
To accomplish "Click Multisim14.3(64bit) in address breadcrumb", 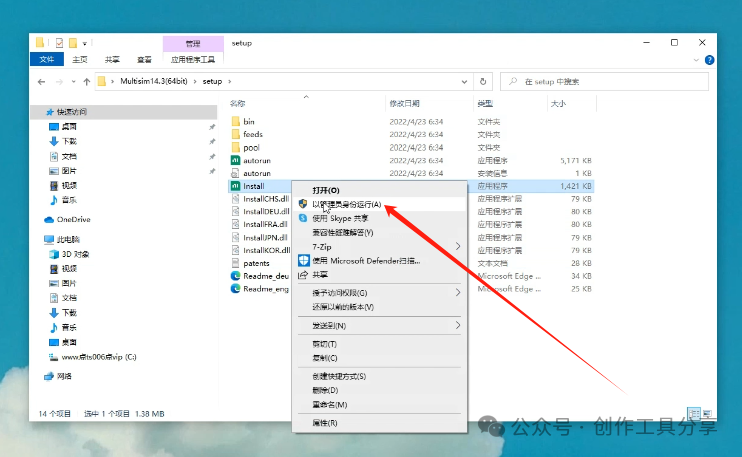I will pos(154,81).
